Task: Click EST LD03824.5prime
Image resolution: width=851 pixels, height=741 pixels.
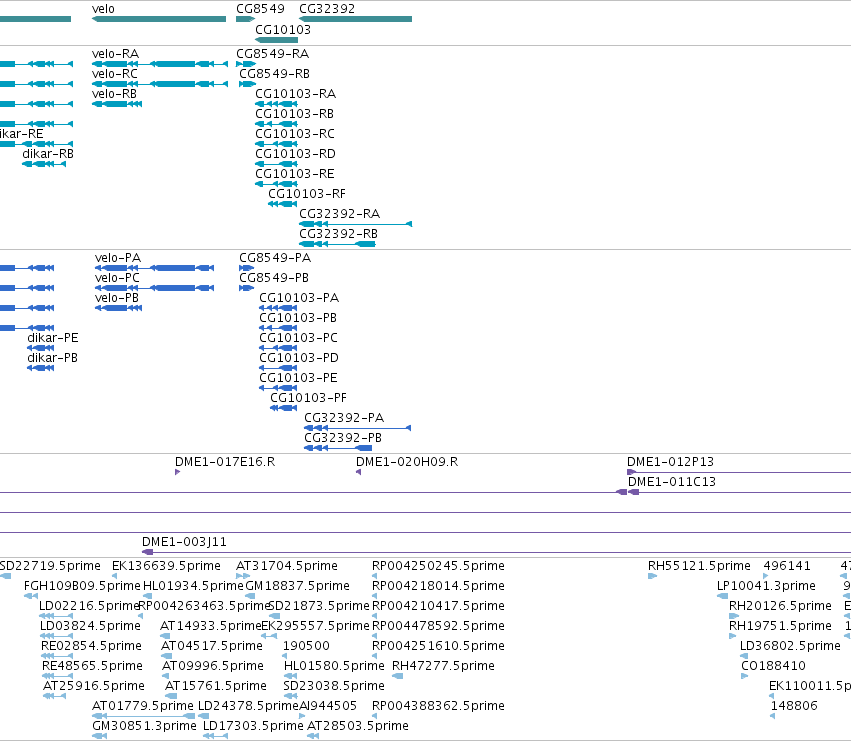Action: [56, 636]
